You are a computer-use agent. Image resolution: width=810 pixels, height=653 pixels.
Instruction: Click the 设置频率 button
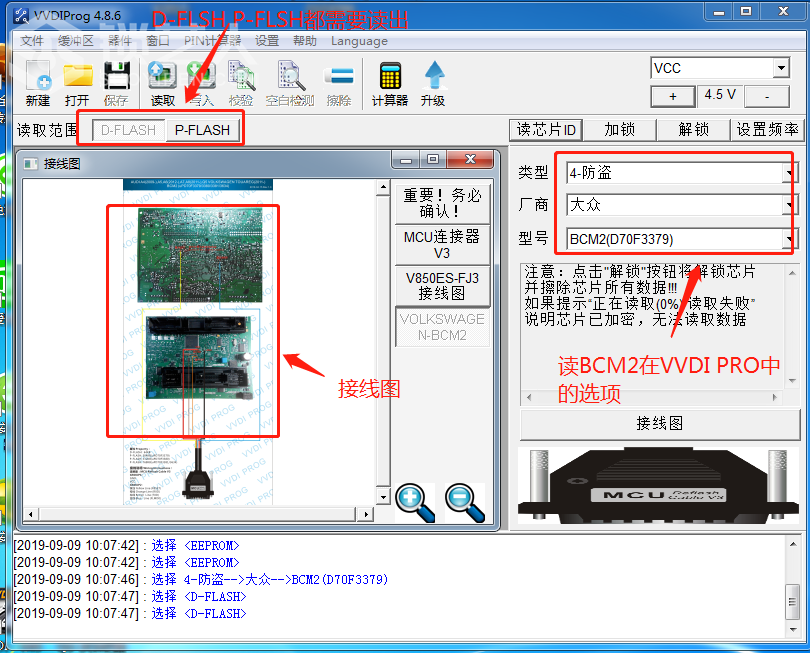(x=768, y=130)
